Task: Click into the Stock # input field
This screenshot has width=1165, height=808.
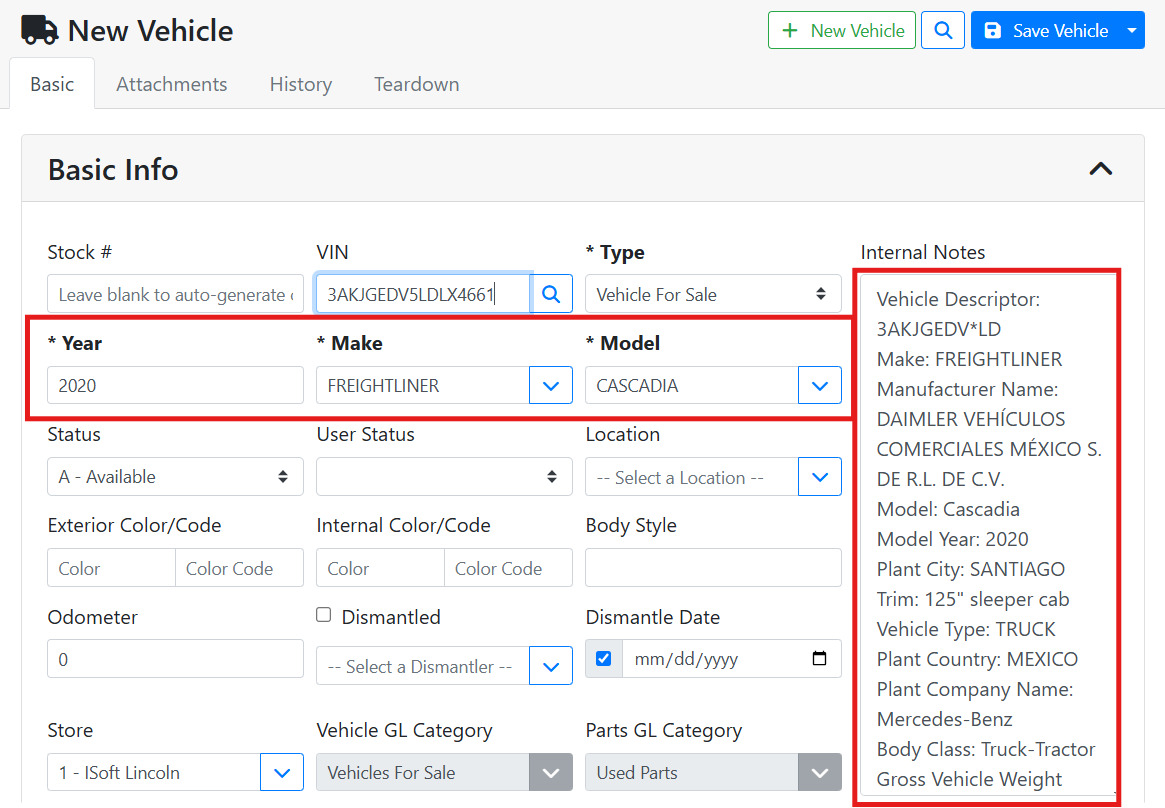Action: pos(175,294)
